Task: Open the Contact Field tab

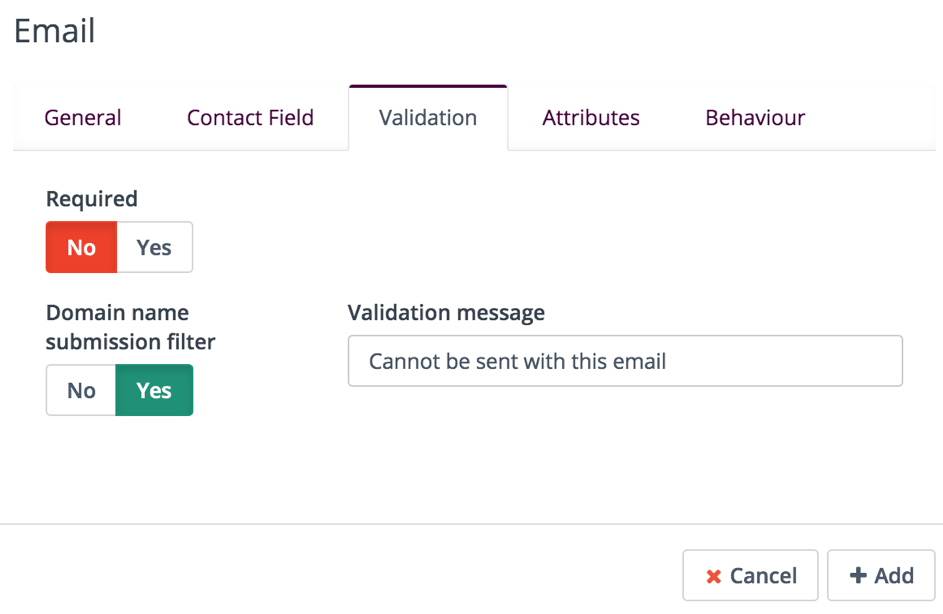Action: (250, 118)
